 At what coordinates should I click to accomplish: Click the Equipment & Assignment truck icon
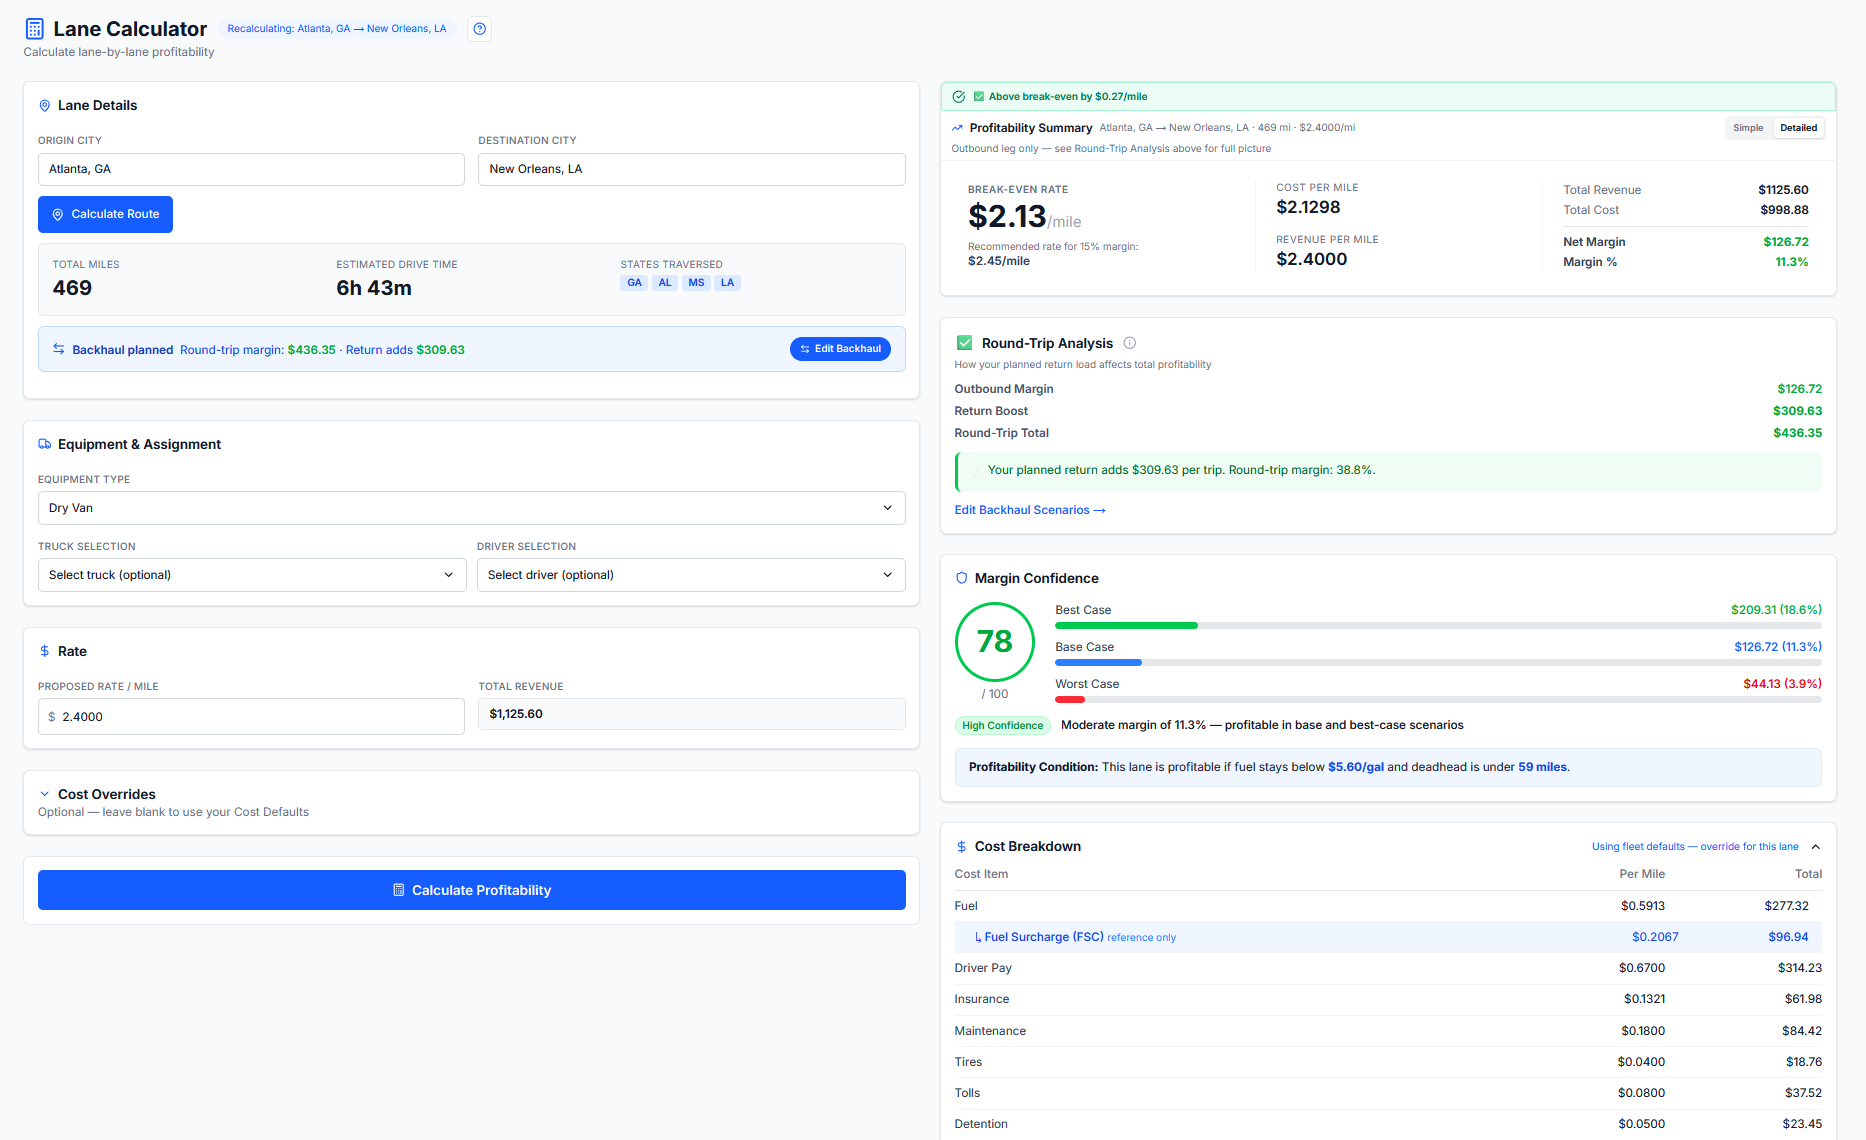(45, 445)
